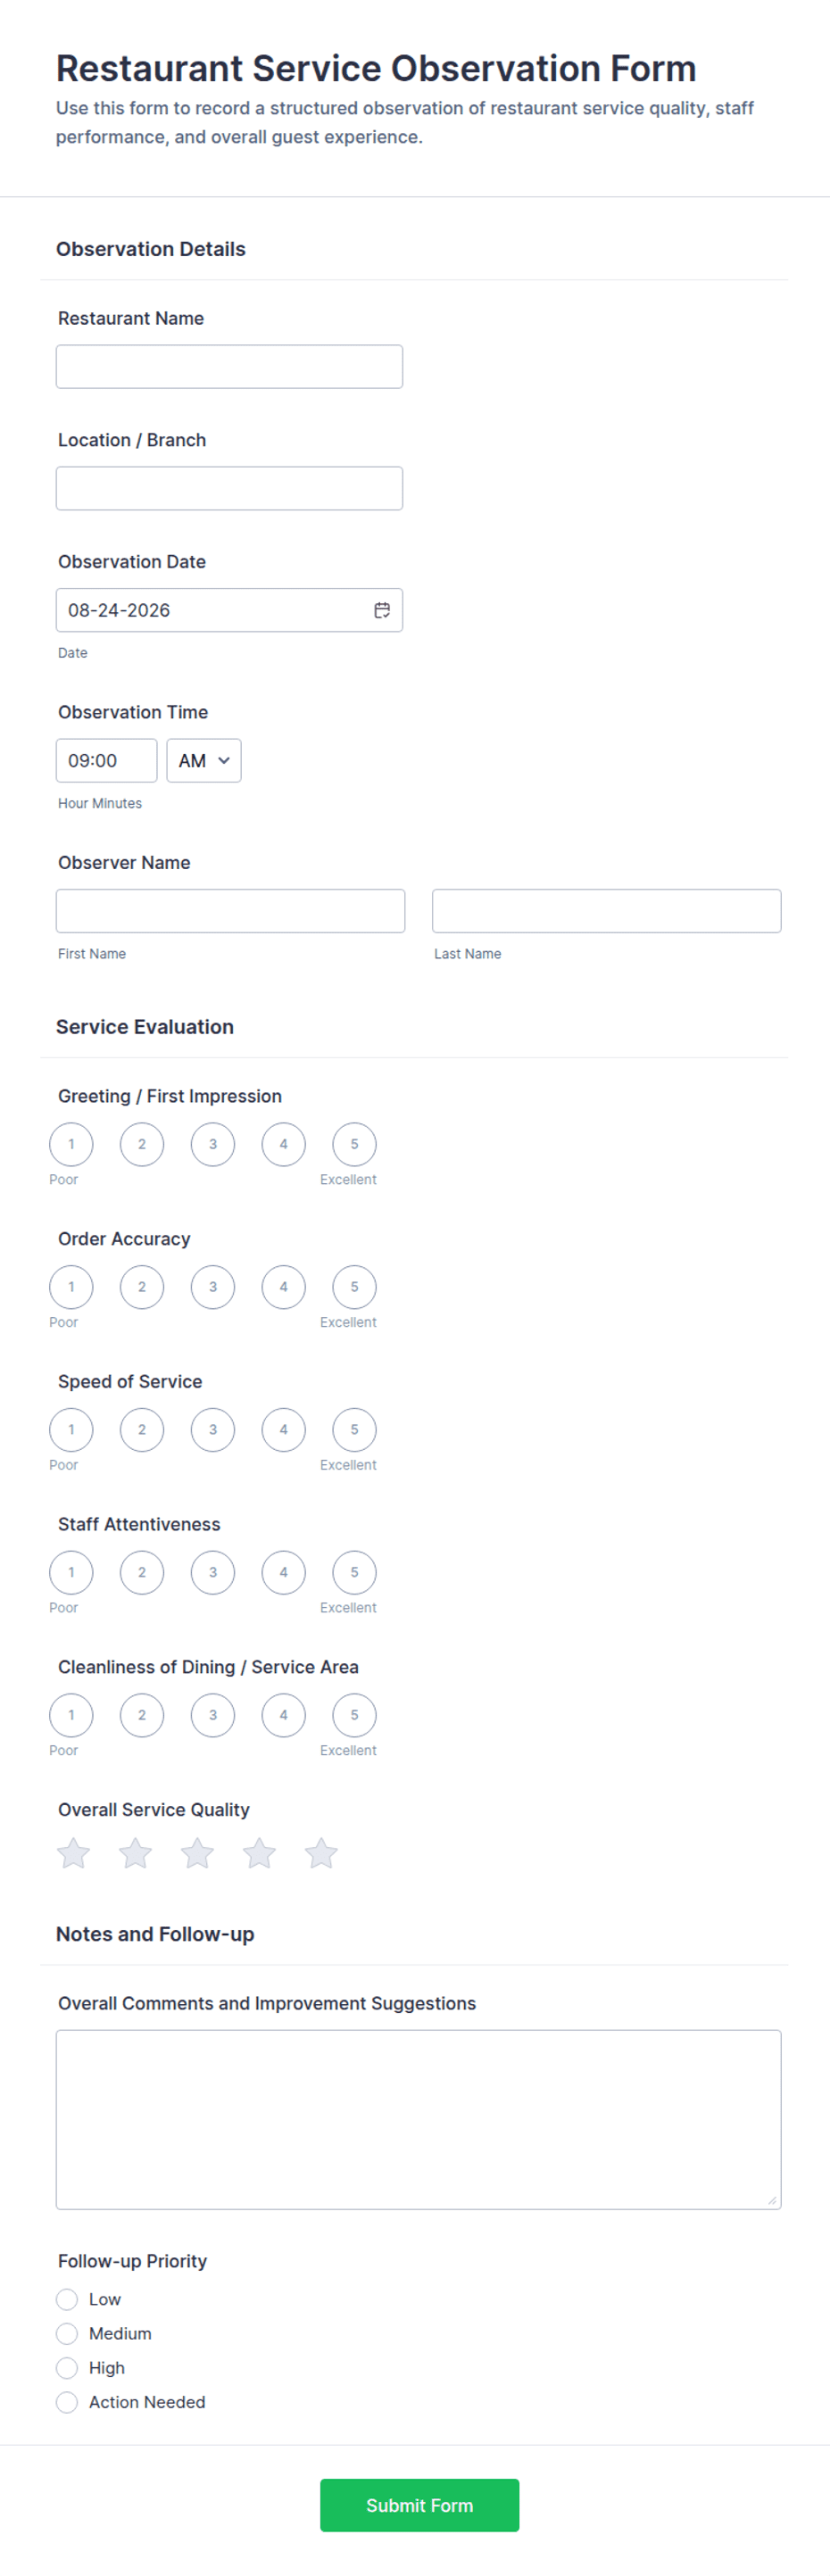Click the Overall Comments and Improvement Suggestions textarea
Image resolution: width=830 pixels, height=2576 pixels.
(x=419, y=2119)
